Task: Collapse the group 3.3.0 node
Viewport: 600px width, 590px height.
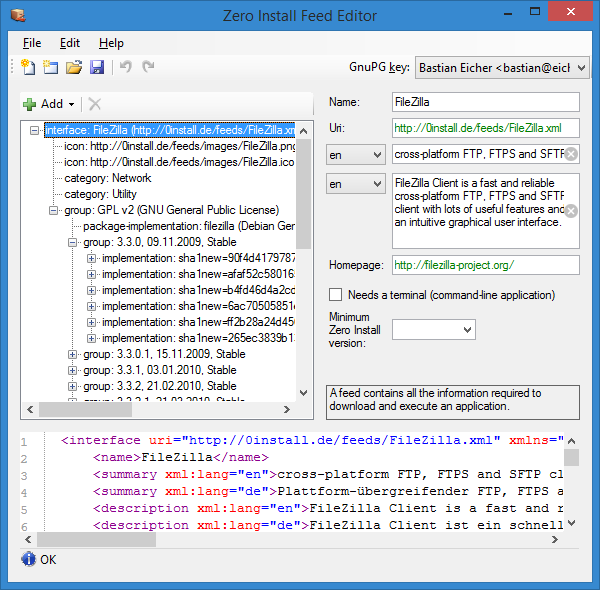Action: pos(72,243)
